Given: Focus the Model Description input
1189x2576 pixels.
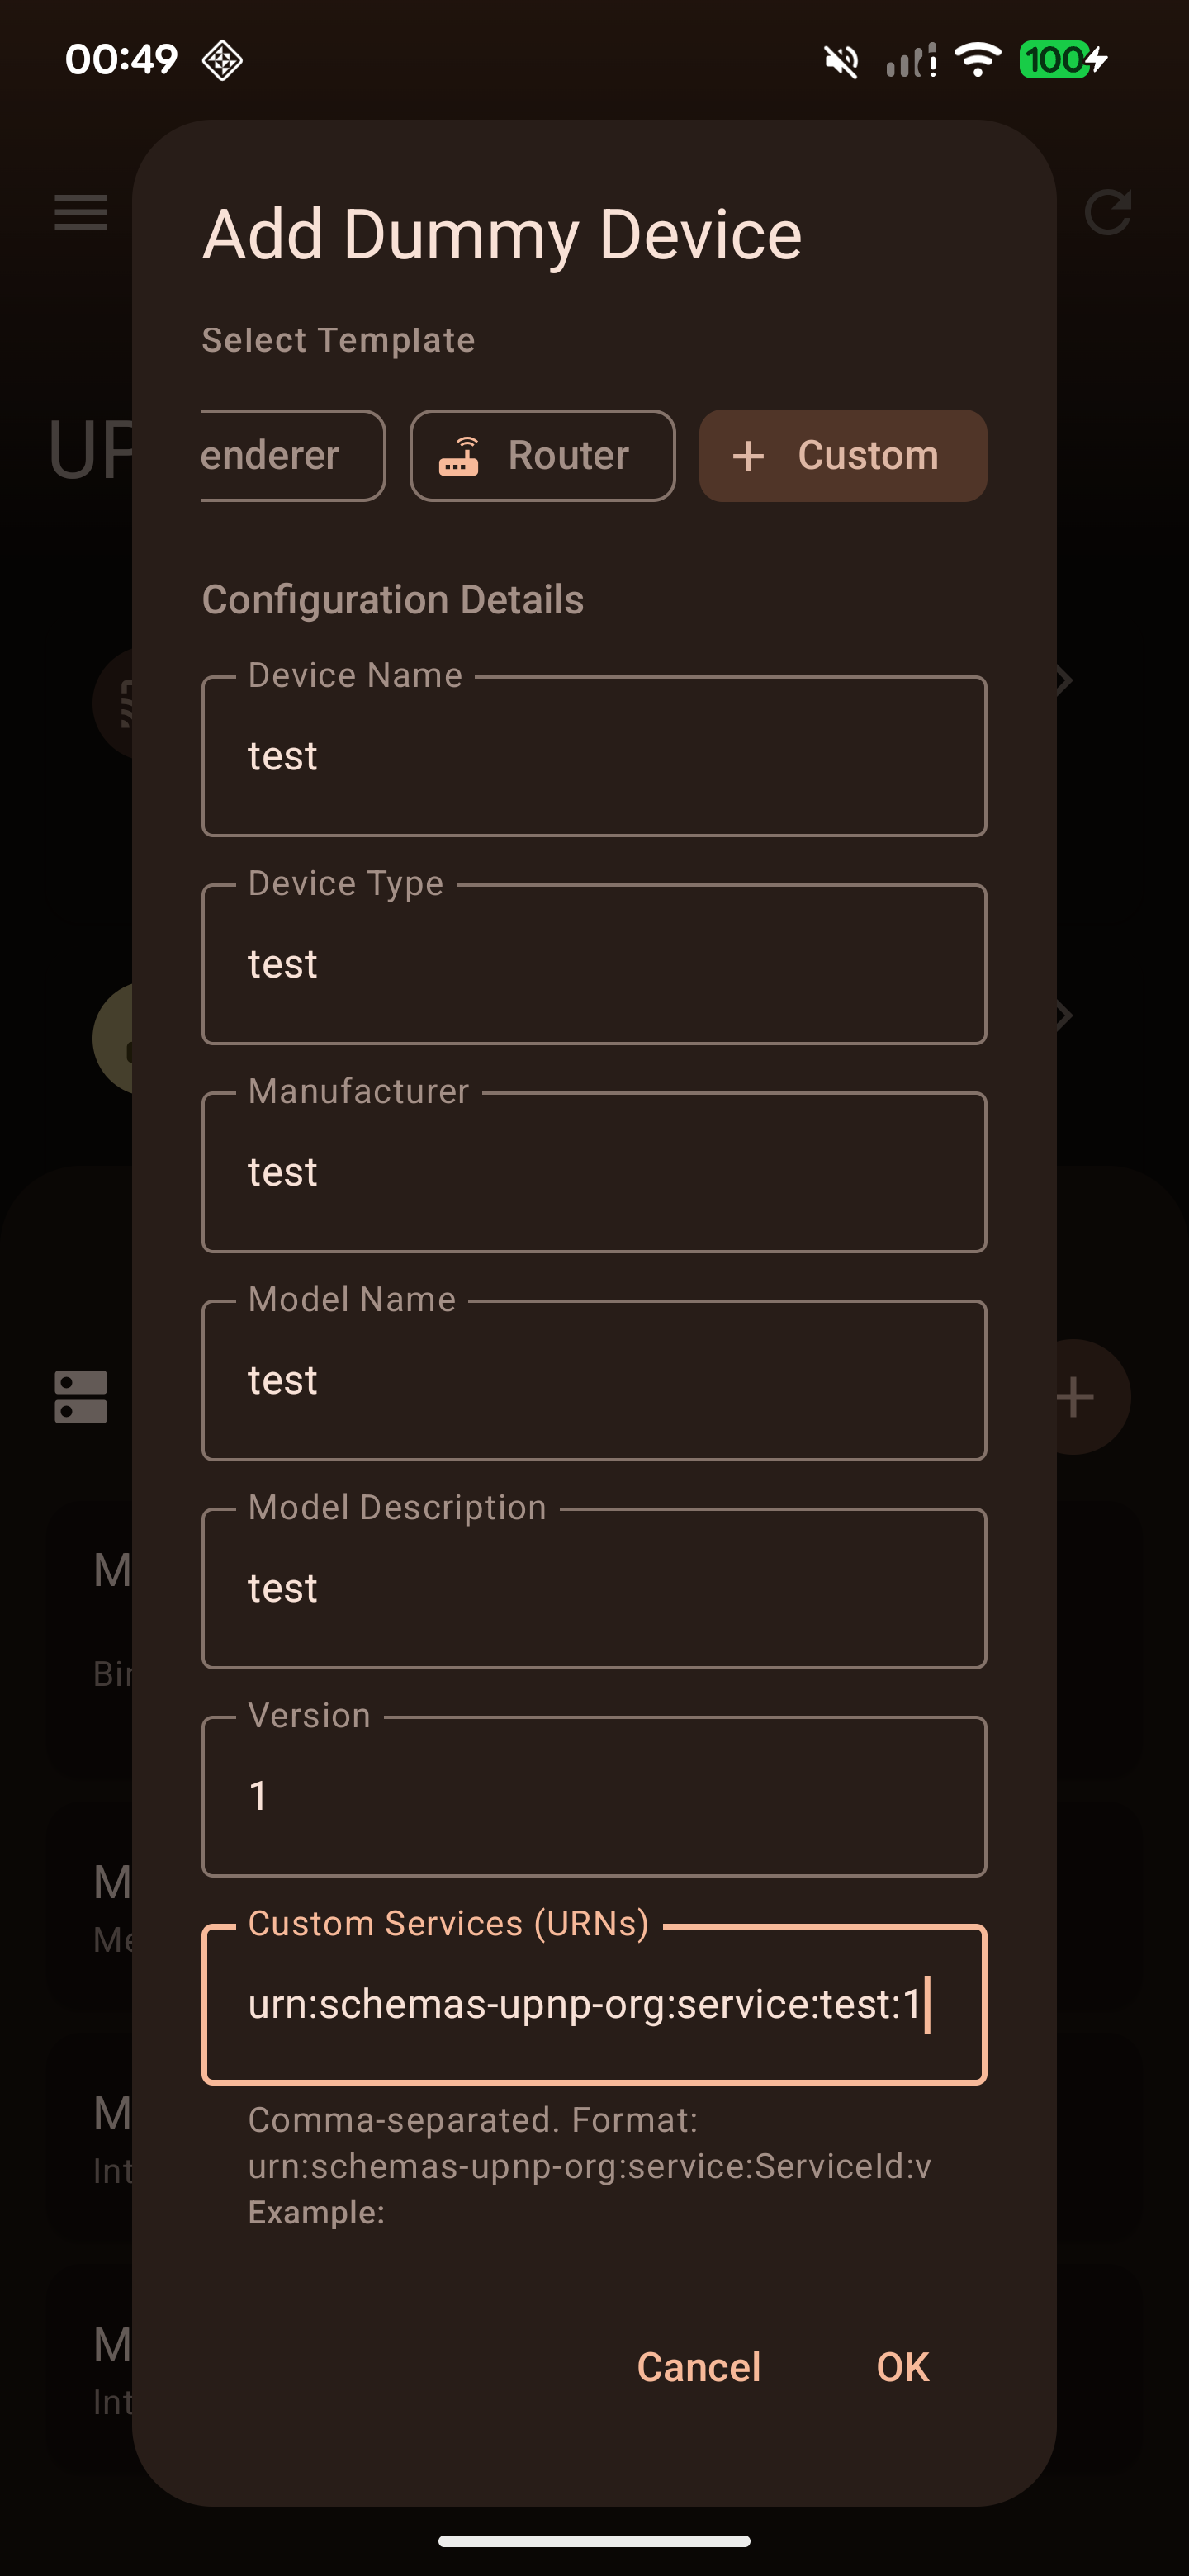Looking at the screenshot, I should click(x=594, y=1588).
